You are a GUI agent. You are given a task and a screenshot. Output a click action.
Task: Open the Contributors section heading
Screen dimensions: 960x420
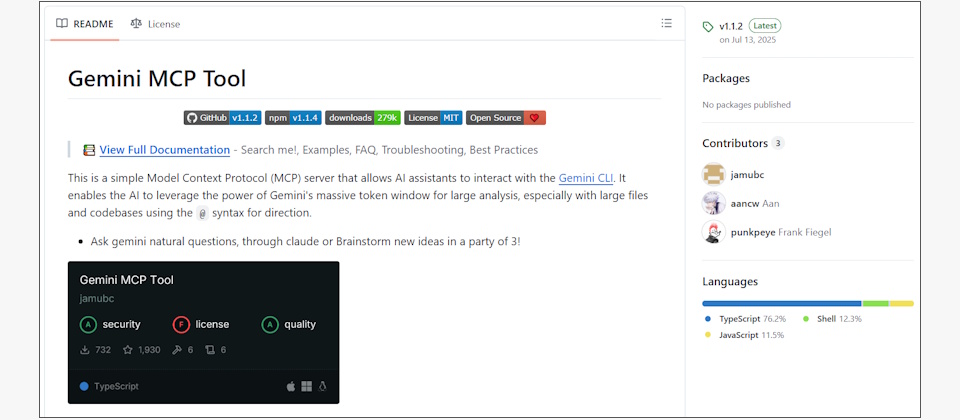(x=735, y=143)
